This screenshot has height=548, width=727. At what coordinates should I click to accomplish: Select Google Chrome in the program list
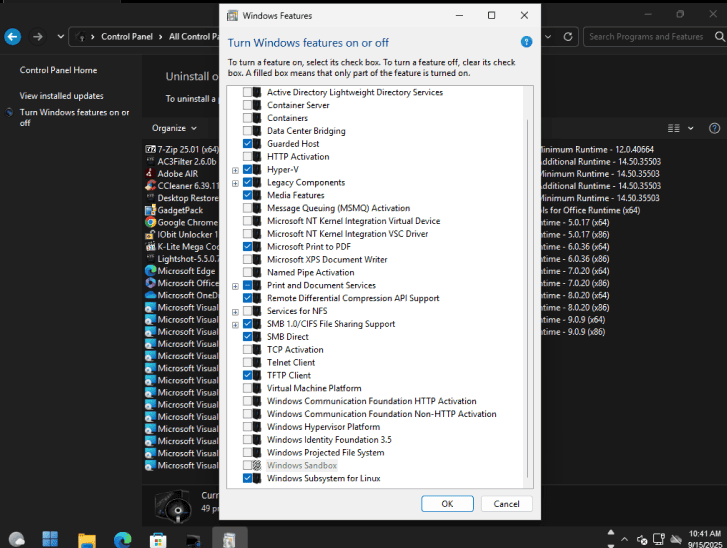coord(182,222)
